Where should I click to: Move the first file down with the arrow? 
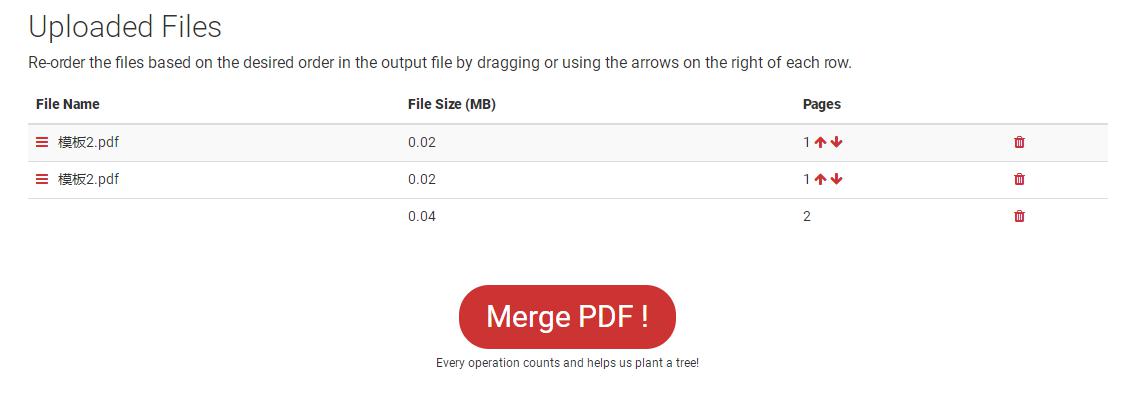pos(836,142)
